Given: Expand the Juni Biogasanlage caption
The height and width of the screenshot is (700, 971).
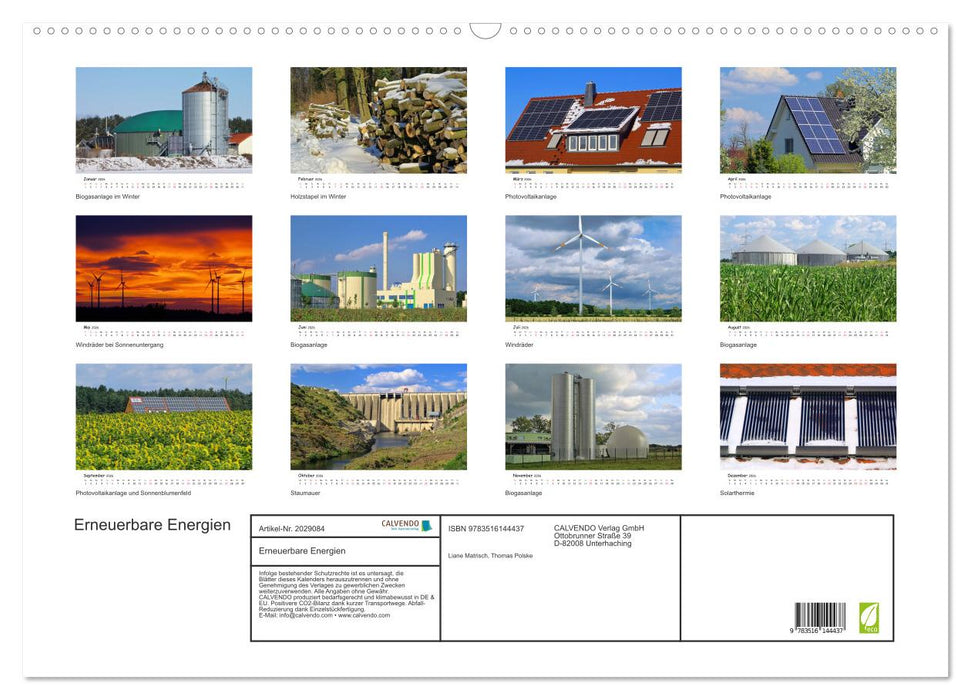Looking at the screenshot, I should (306, 343).
